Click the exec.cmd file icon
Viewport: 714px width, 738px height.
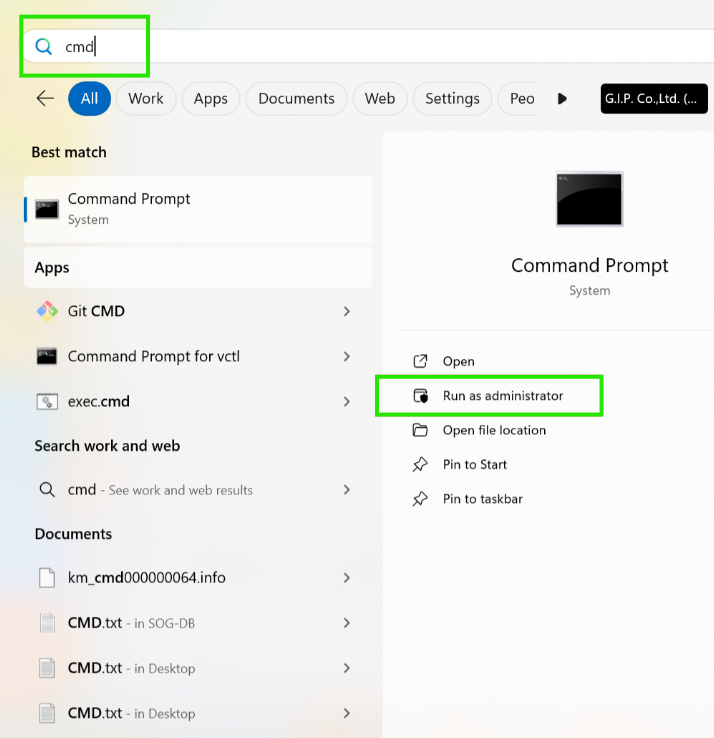click(x=47, y=401)
